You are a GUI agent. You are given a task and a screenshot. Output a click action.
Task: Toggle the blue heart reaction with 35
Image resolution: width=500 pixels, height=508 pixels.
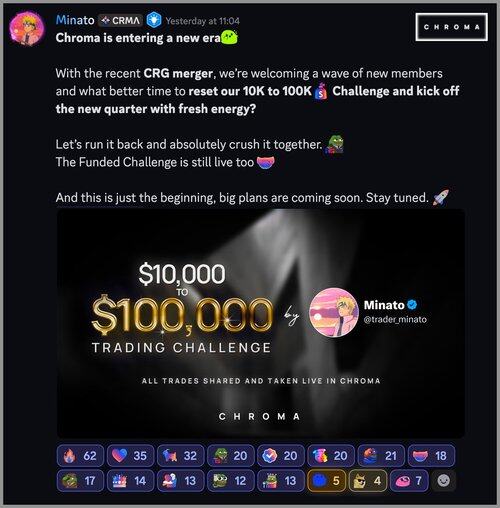pos(131,455)
